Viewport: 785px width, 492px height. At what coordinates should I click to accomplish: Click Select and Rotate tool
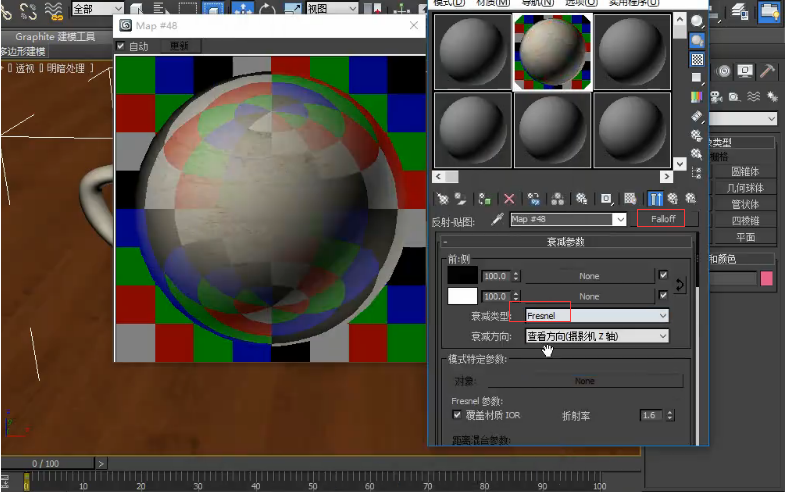tap(267, 8)
